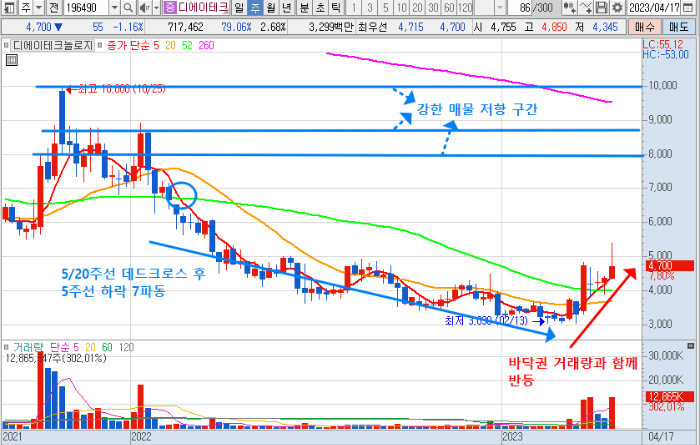Select interval 30 button

[x=433, y=7]
